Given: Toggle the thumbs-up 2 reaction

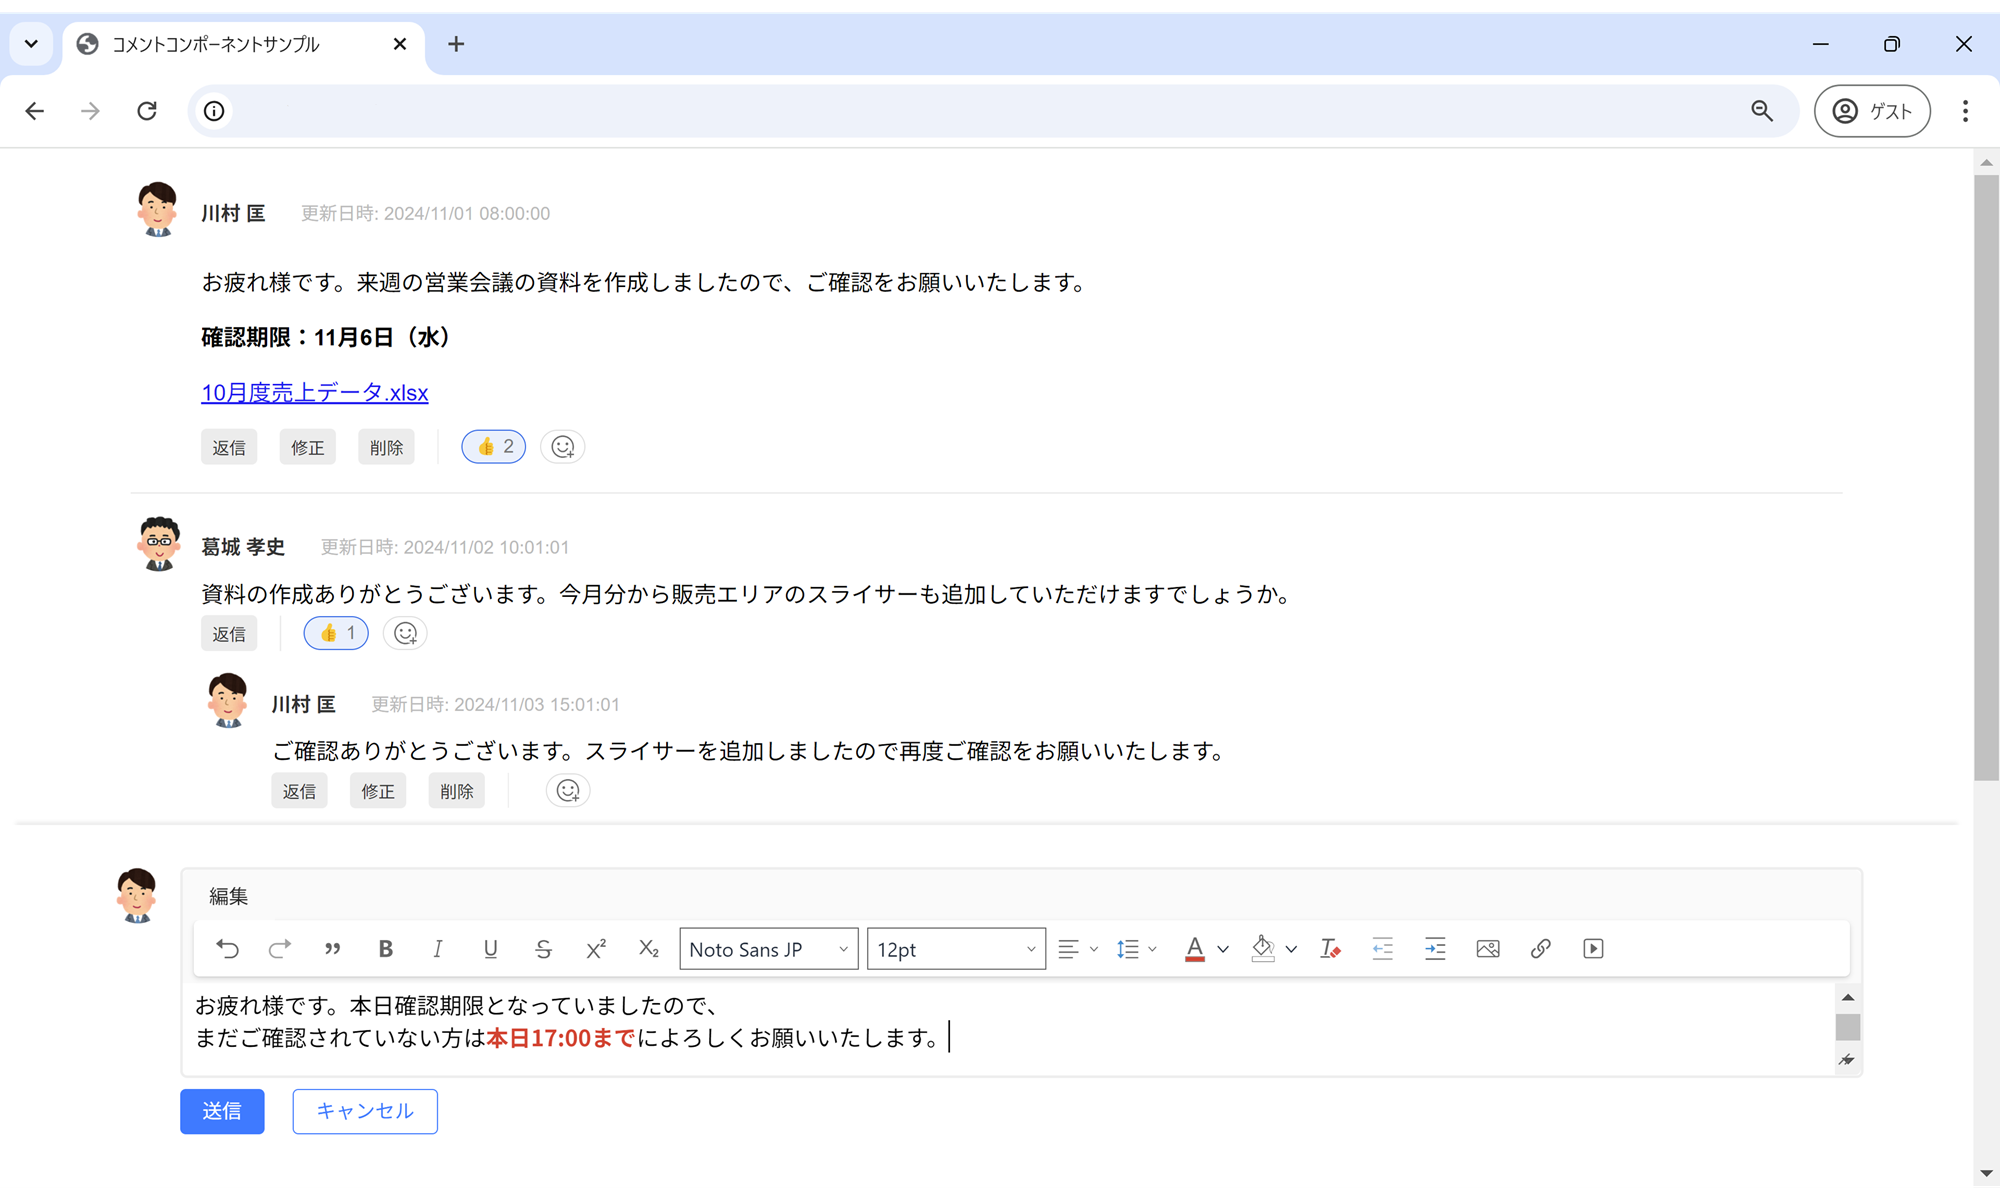Looking at the screenshot, I should (x=494, y=447).
